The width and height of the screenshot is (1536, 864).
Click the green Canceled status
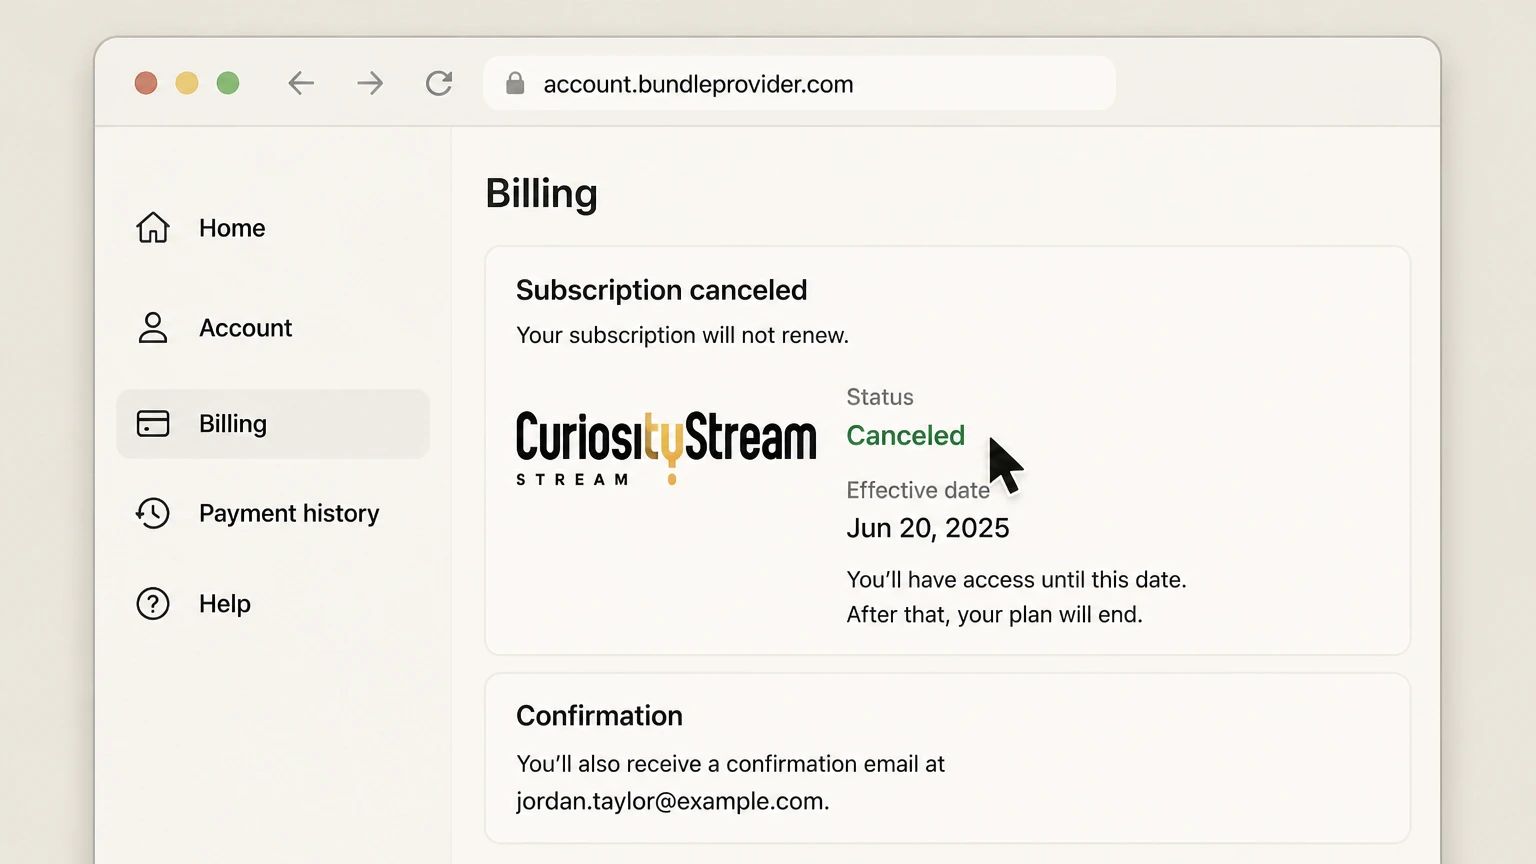pos(905,435)
